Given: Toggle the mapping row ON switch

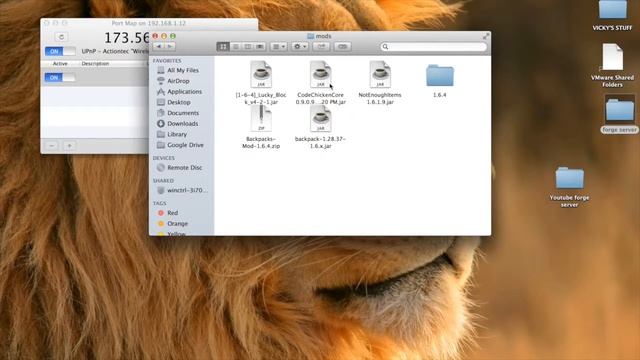Looking at the screenshot, I should coord(60,78).
